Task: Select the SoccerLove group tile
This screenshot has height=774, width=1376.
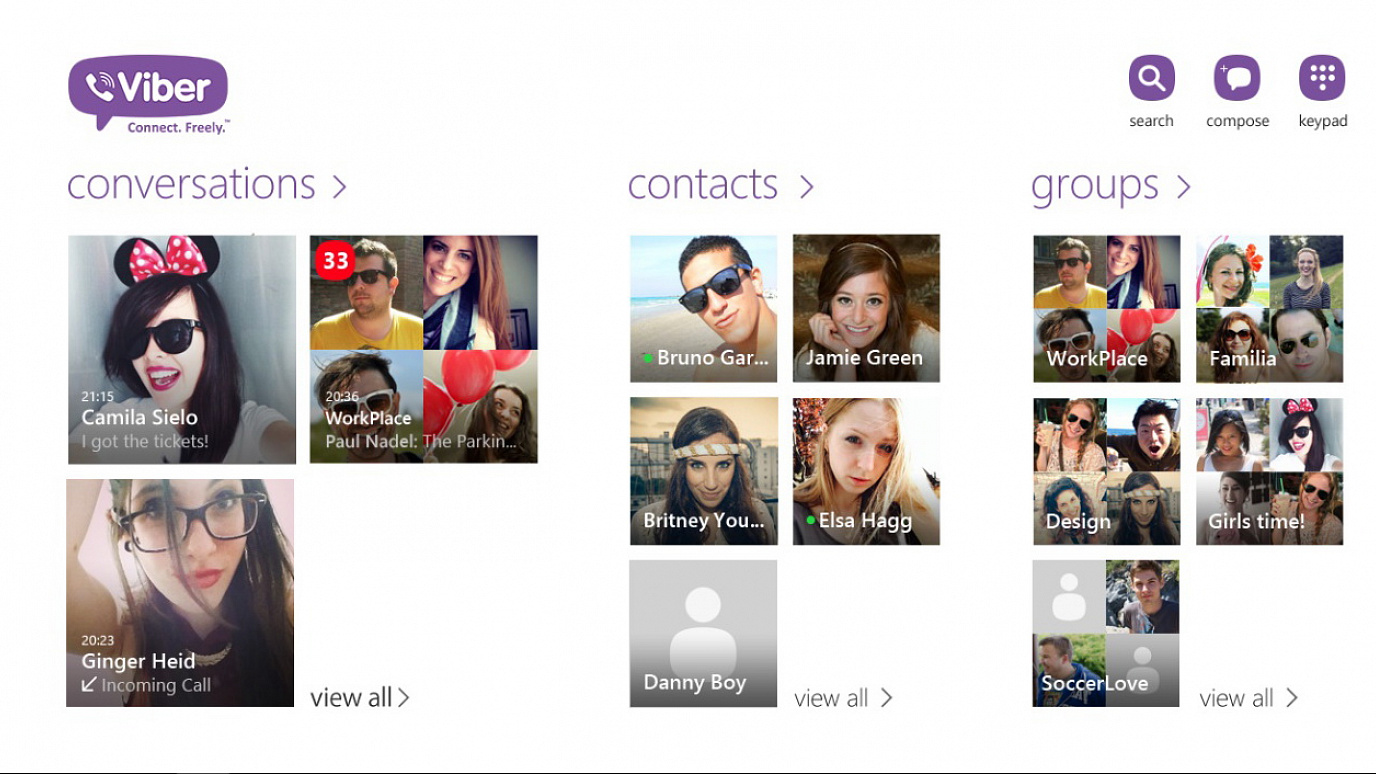Action: [x=1106, y=633]
